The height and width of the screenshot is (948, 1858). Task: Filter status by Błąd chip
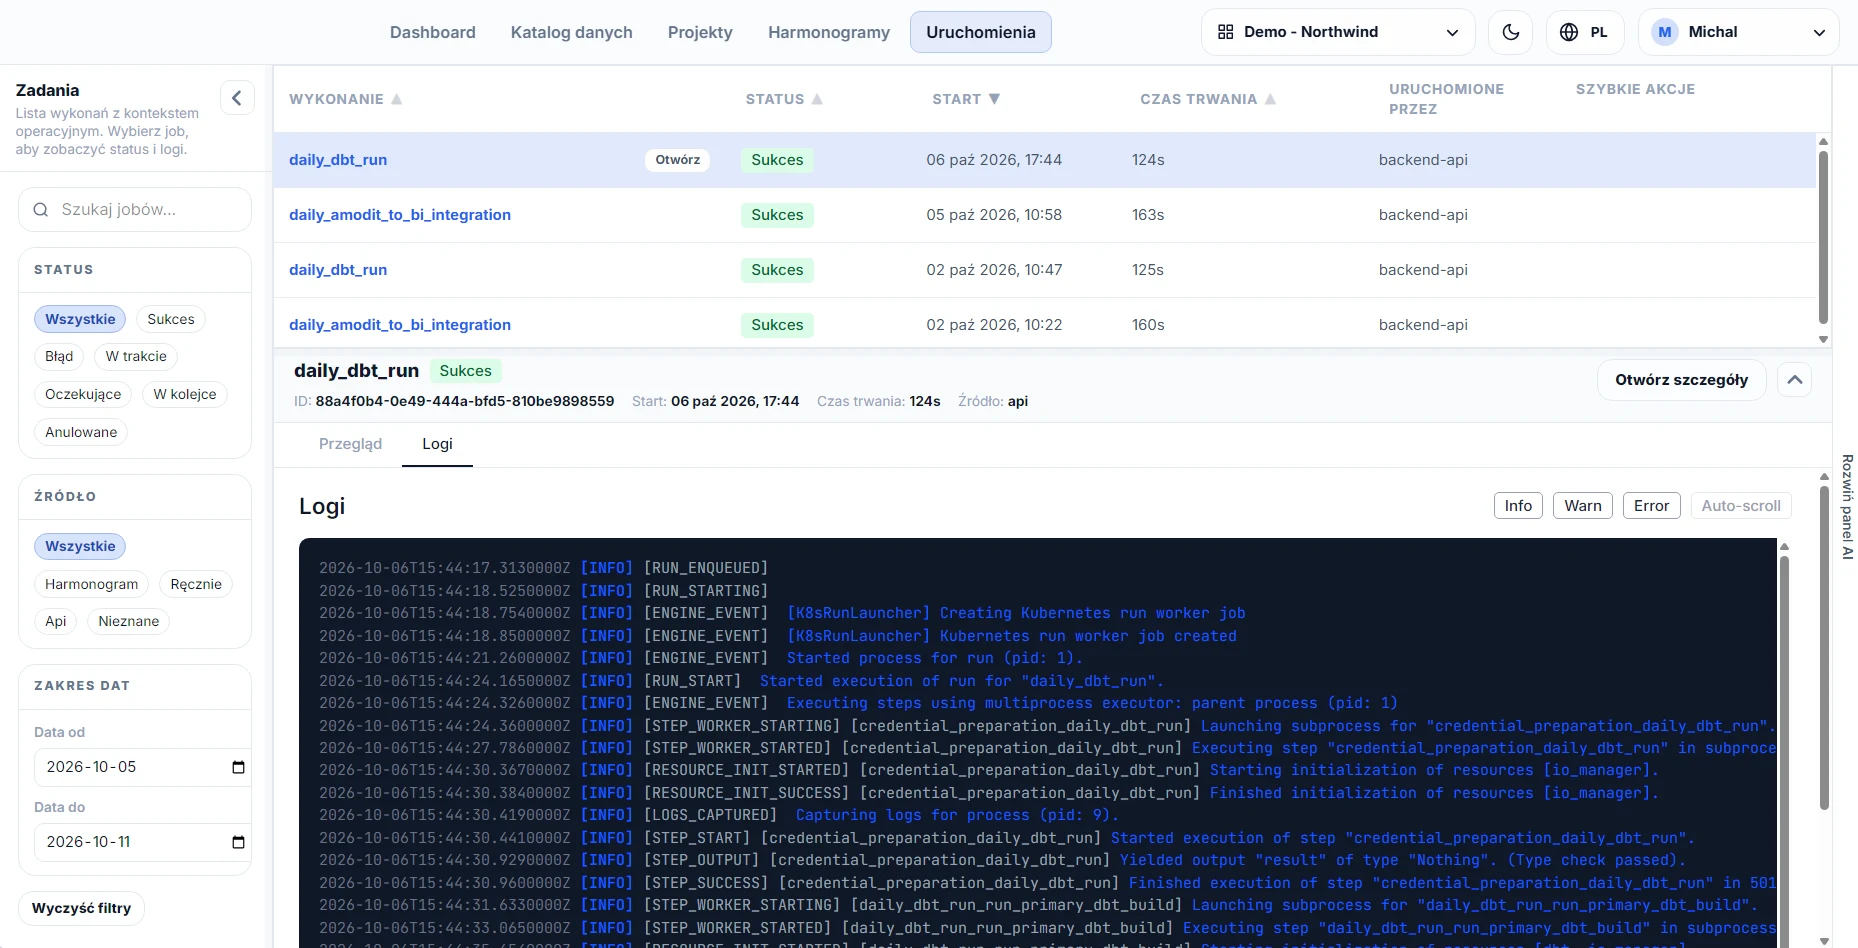point(59,356)
